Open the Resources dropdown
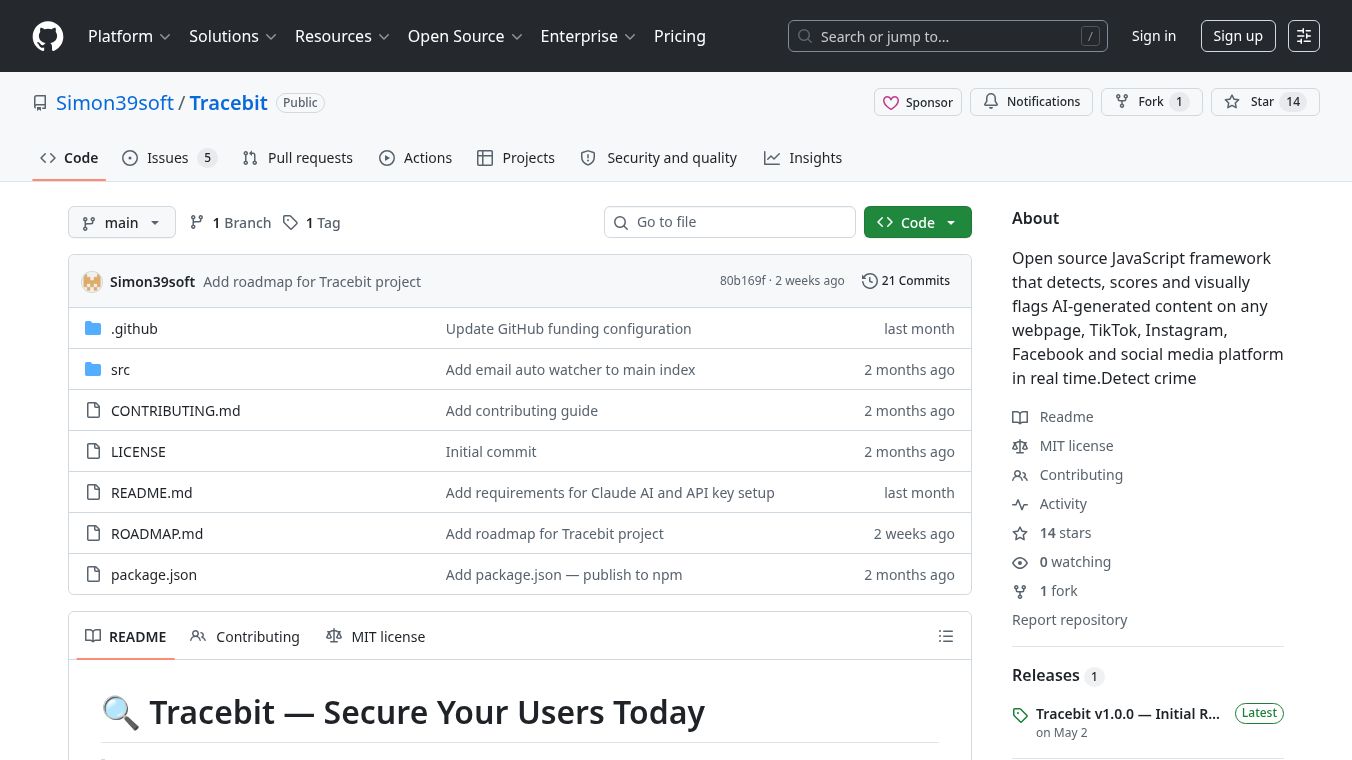 [x=343, y=36]
